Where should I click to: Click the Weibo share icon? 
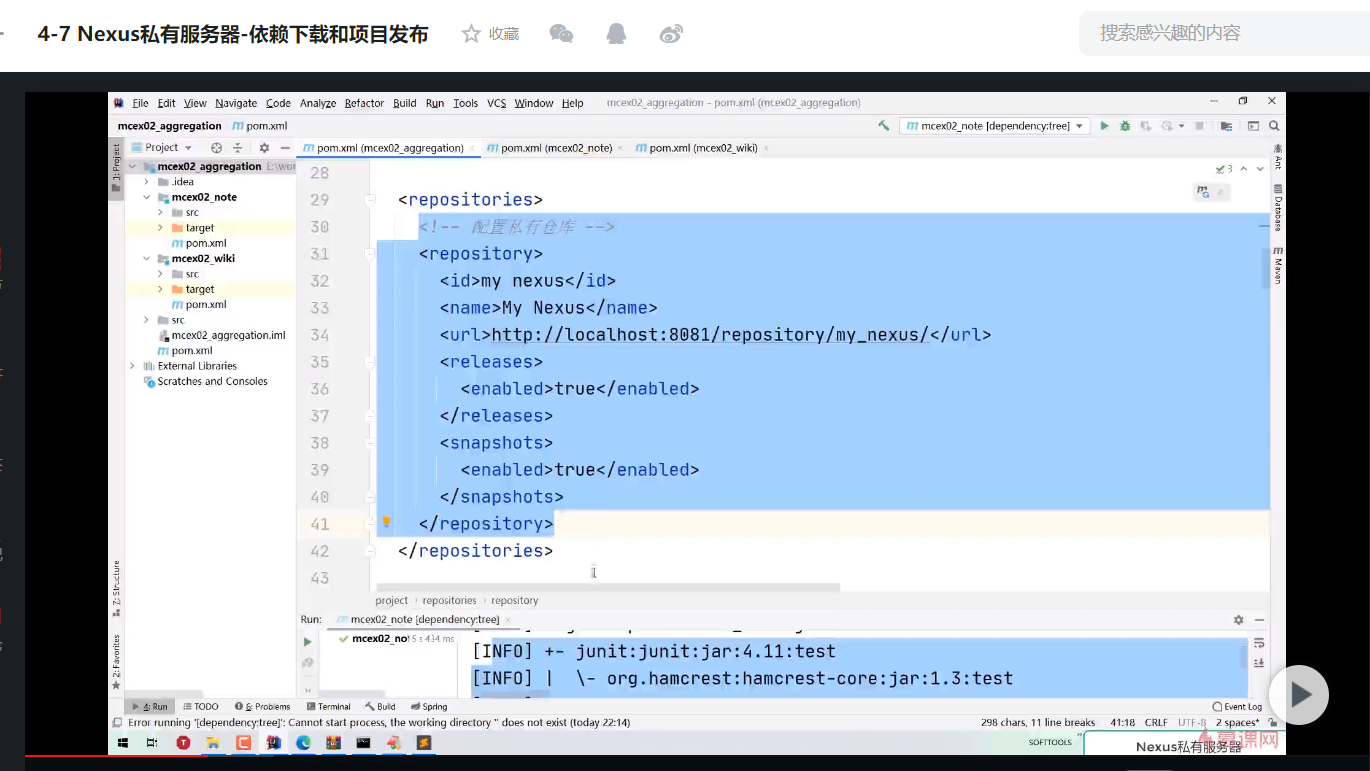(671, 34)
